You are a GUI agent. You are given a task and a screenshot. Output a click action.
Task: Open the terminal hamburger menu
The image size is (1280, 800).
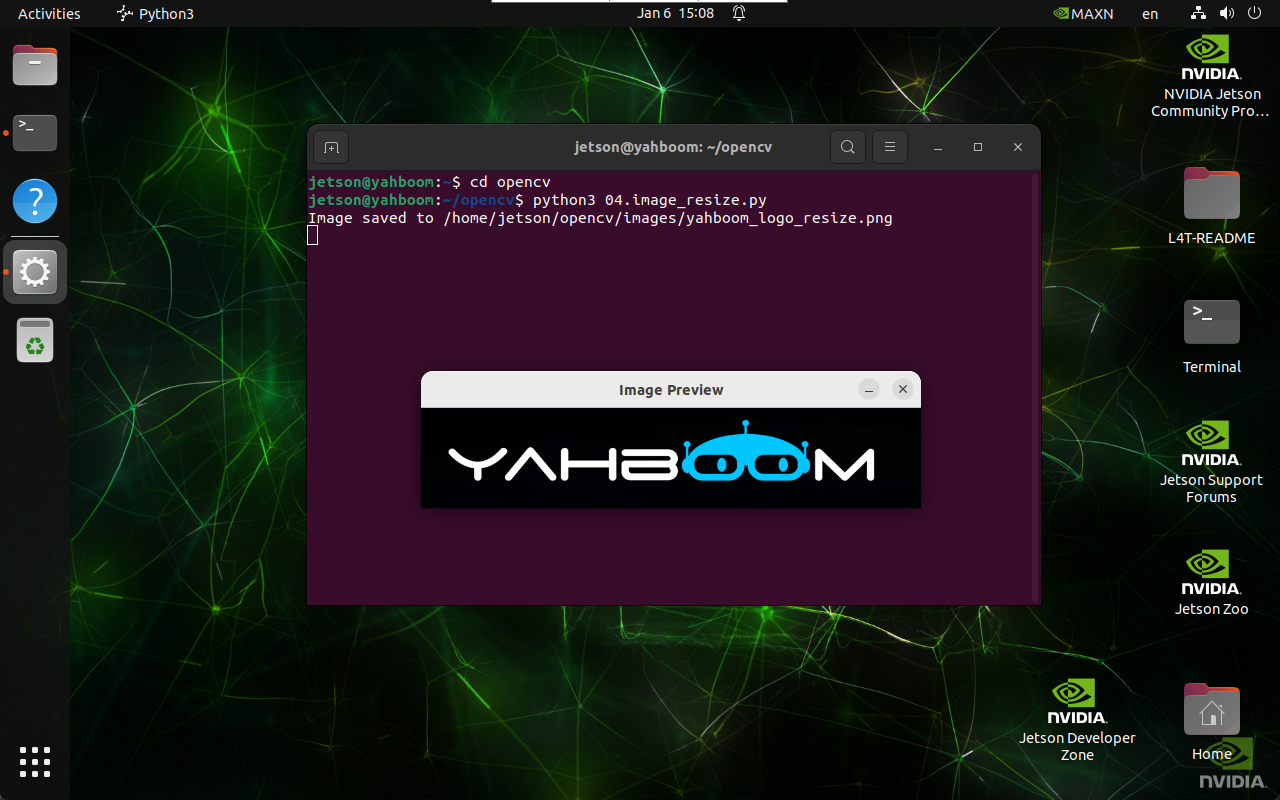coord(889,147)
